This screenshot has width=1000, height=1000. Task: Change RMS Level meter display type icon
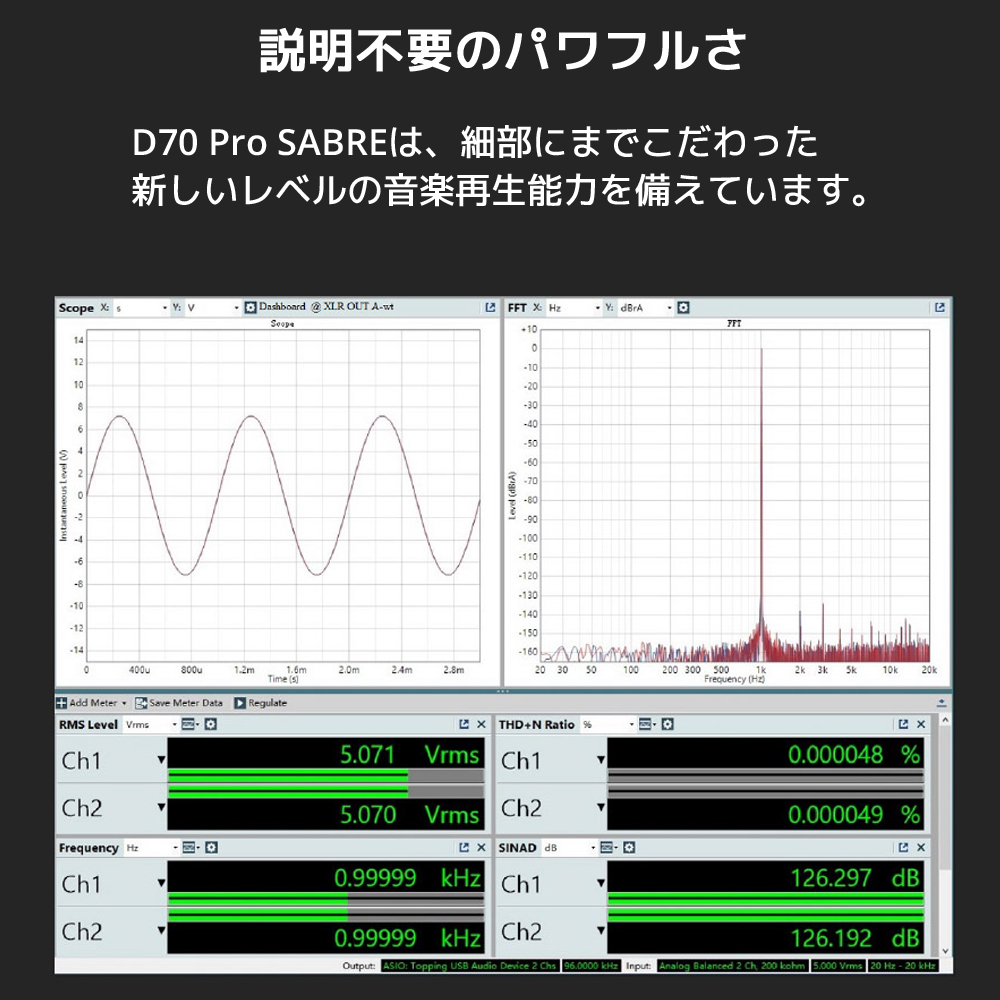click(x=190, y=724)
